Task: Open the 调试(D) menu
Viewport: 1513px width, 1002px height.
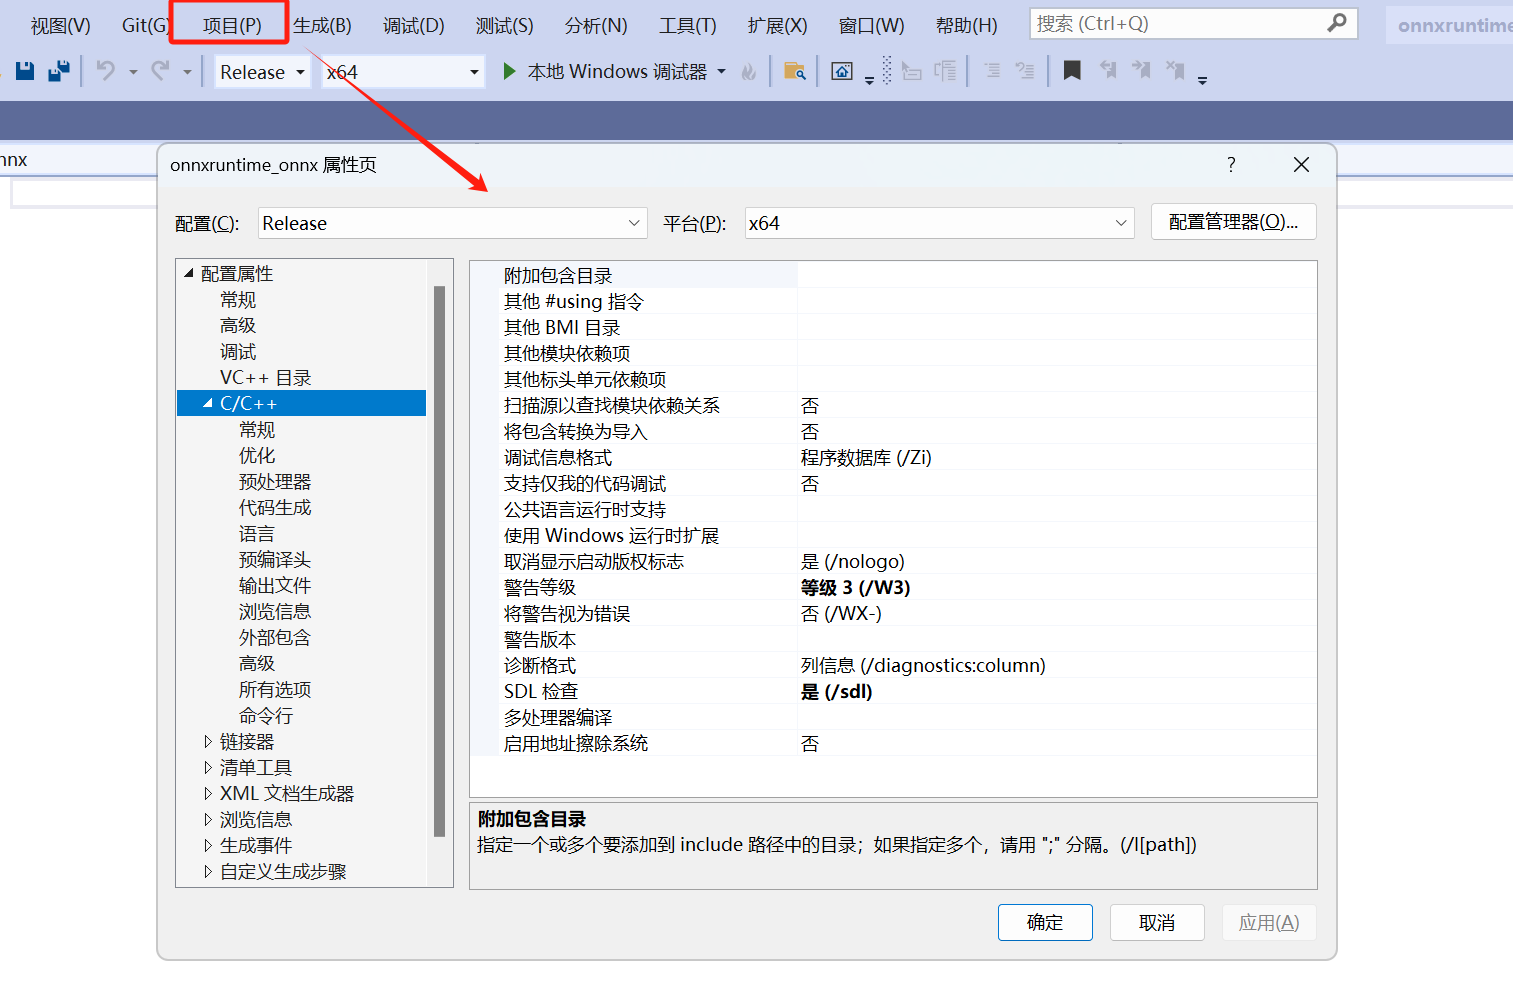Action: 414,25
